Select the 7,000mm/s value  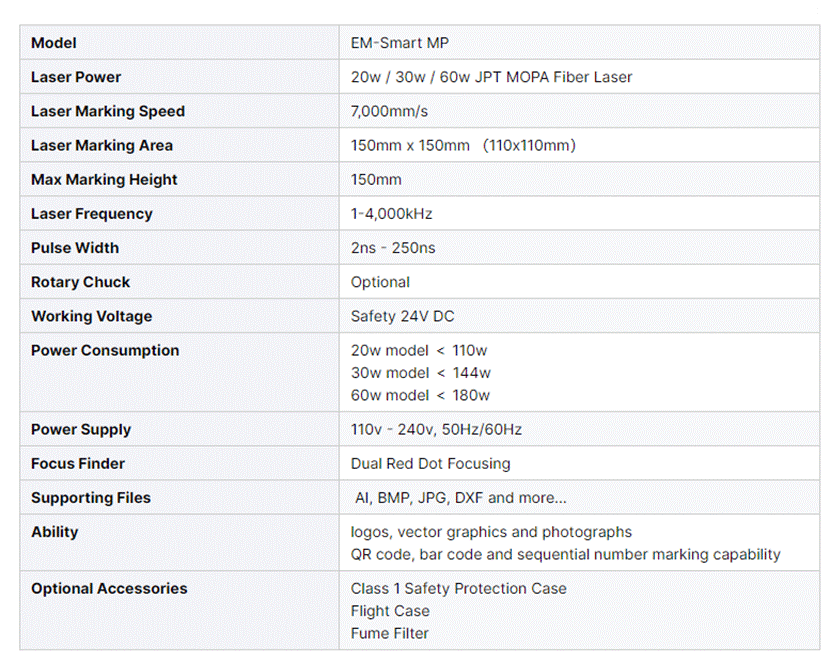(389, 112)
